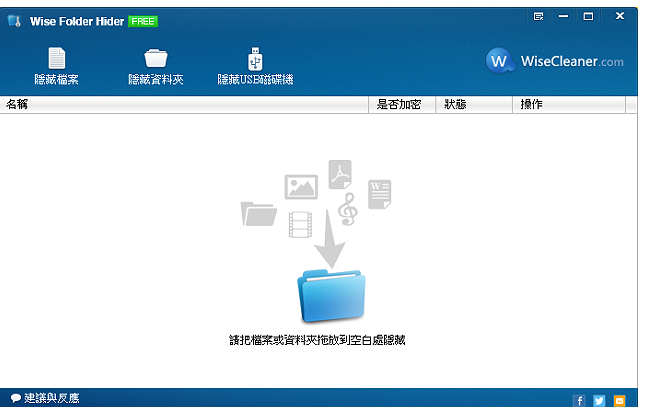The image size is (655, 407).
Task: Click the email icon in the status bar
Action: tap(619, 401)
